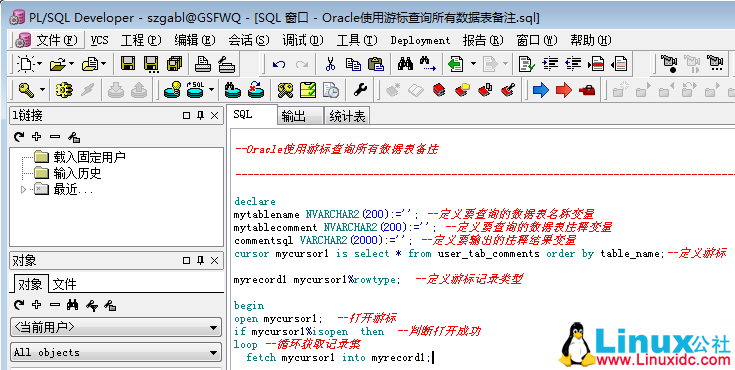
Task: Click the Save floppy disk icon
Action: tap(128, 64)
